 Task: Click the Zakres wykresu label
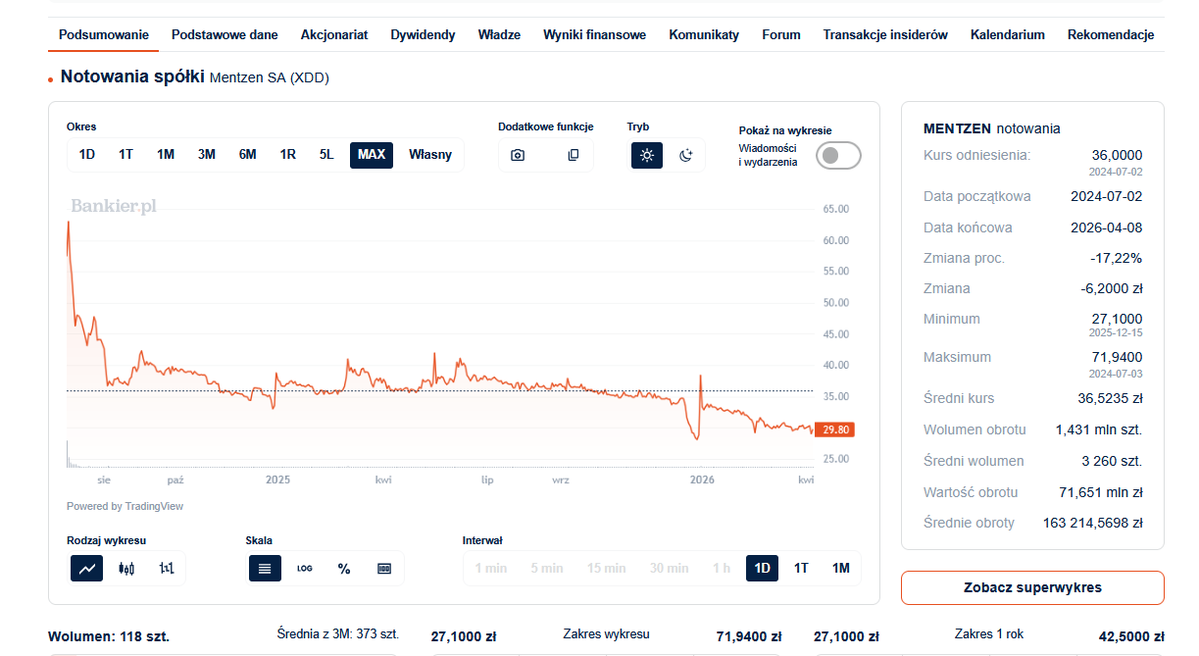606,634
